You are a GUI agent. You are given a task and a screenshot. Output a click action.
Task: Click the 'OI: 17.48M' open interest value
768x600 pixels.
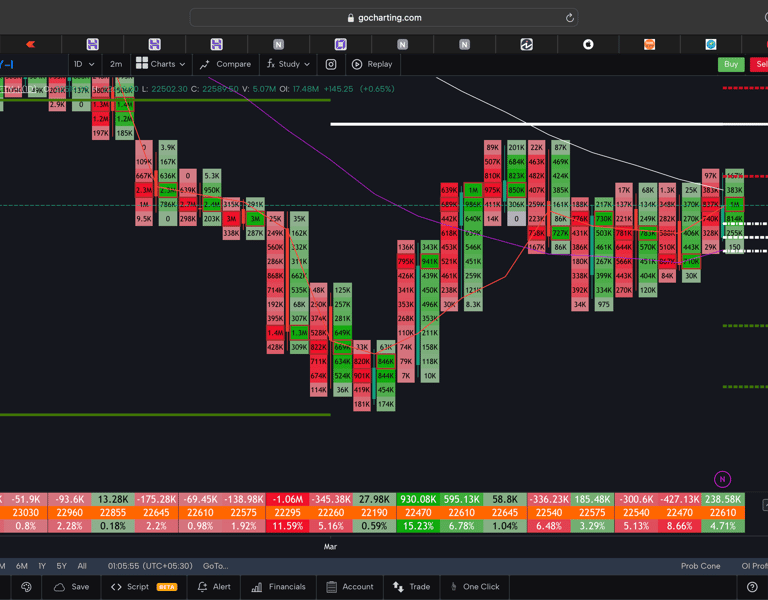tap(299, 89)
